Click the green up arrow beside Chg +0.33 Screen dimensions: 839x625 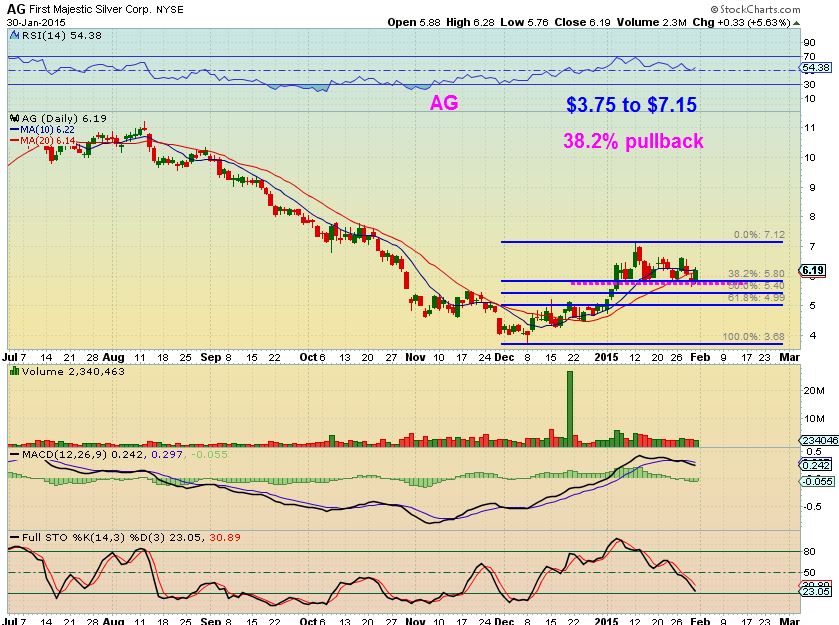point(796,23)
